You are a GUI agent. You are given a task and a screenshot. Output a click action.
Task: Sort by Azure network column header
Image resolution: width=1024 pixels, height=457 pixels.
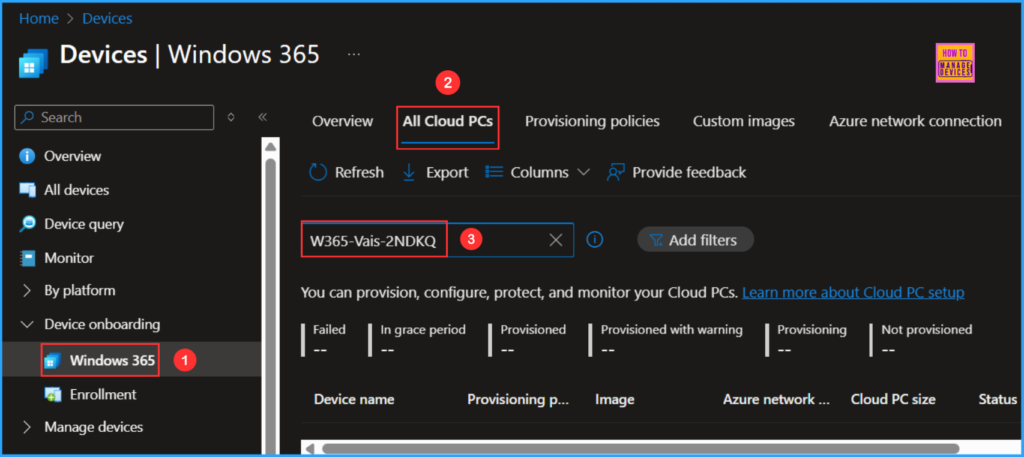pyautogui.click(x=776, y=400)
